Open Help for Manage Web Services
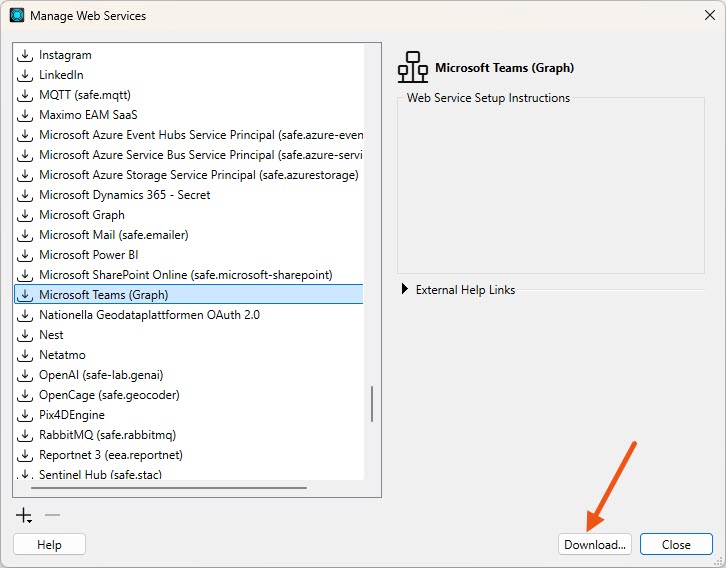The image size is (726, 568). (49, 545)
